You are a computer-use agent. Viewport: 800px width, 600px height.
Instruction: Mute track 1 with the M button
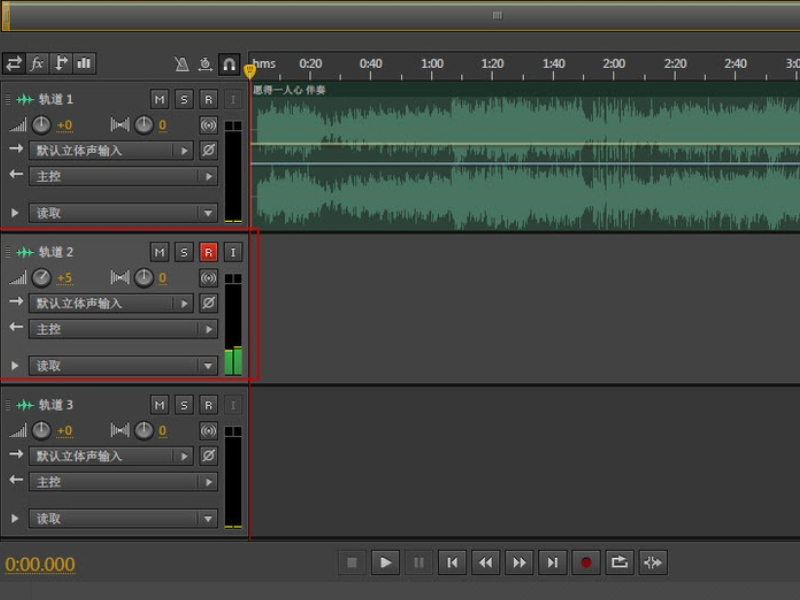[x=160, y=99]
